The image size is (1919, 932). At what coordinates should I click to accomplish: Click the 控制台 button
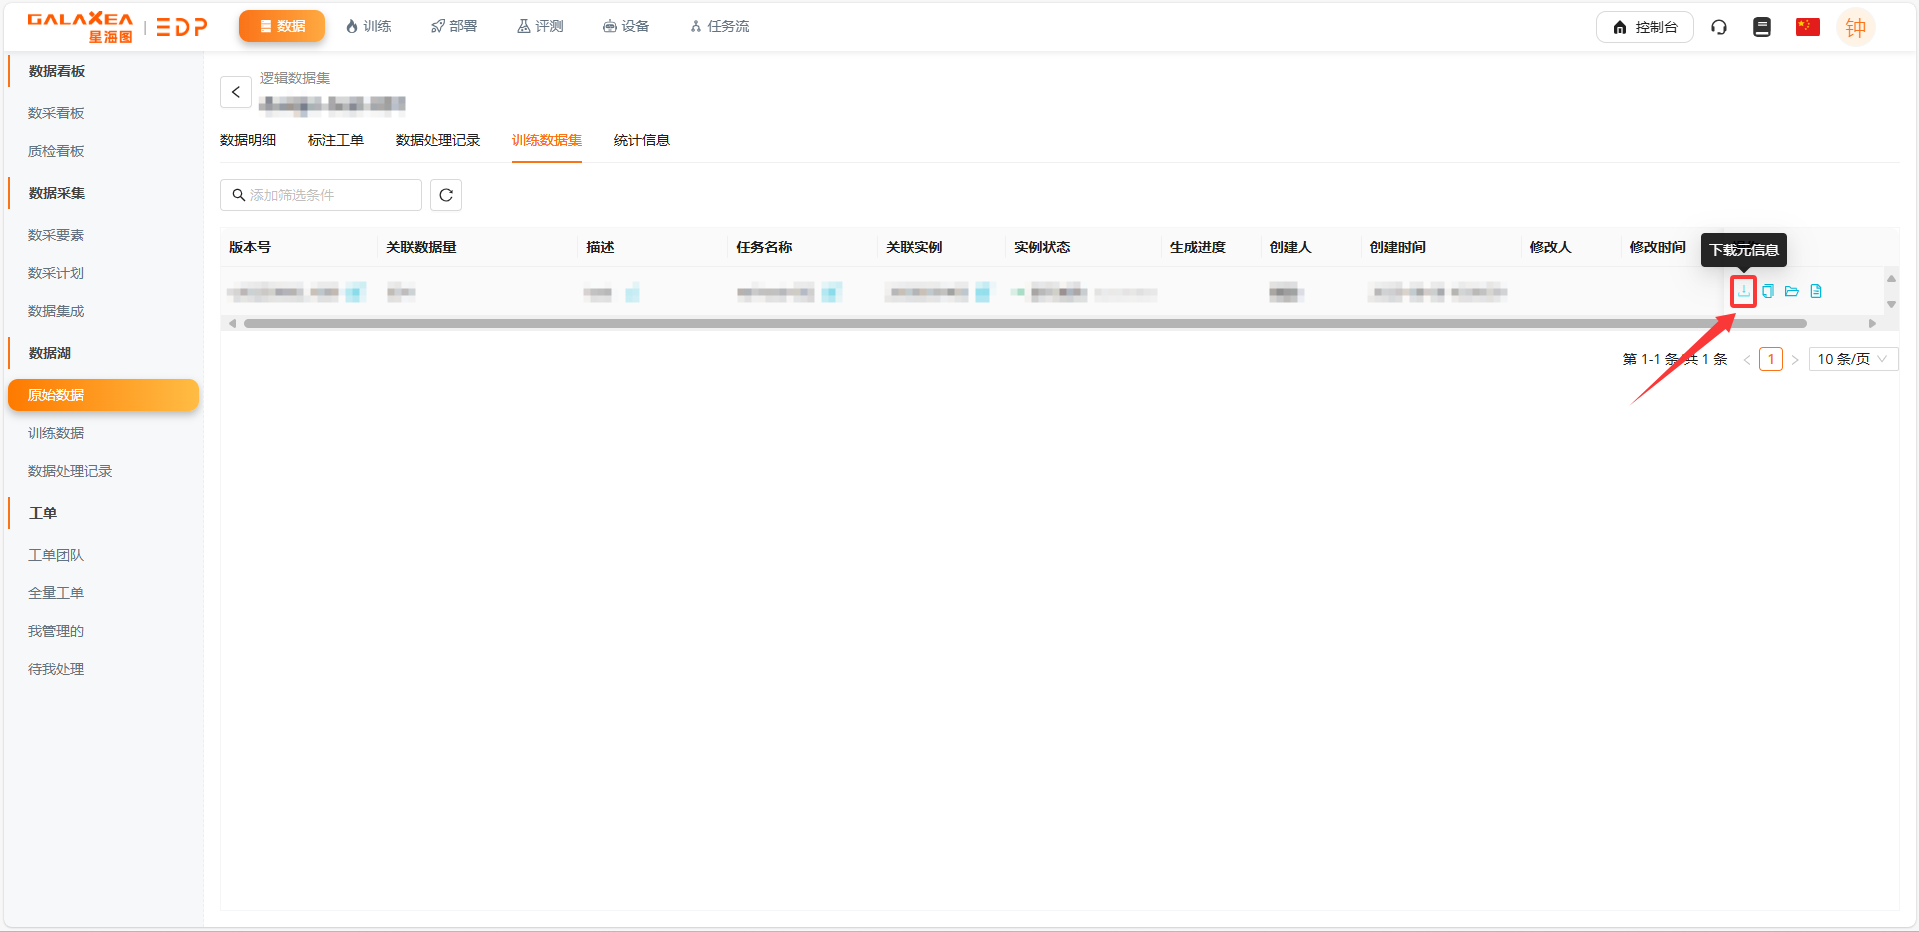tap(1644, 27)
